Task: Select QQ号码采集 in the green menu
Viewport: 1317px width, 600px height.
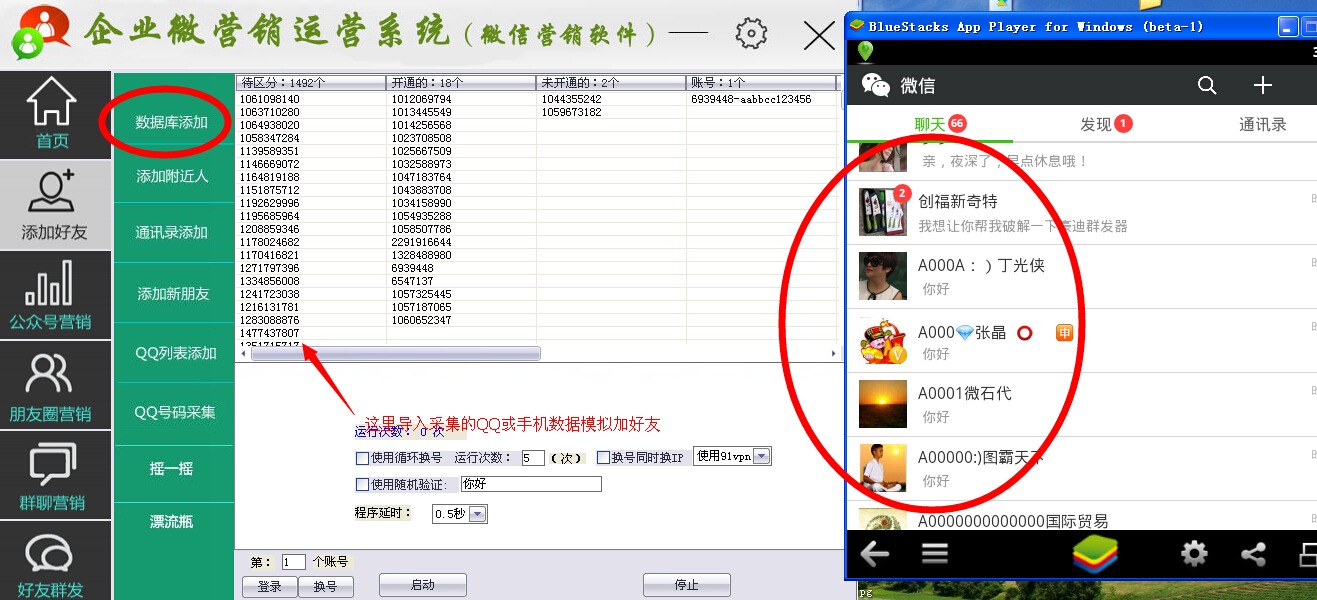Action: pos(175,412)
